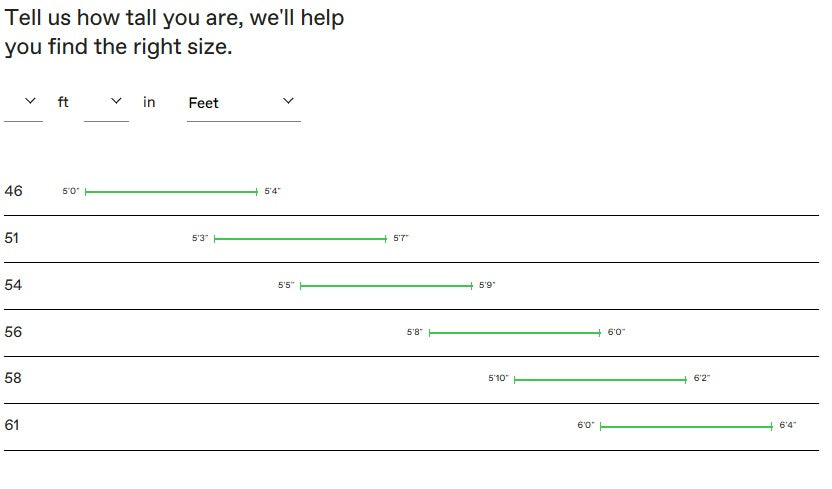Select size 61 row label
The image size is (832, 489).
click(12, 425)
